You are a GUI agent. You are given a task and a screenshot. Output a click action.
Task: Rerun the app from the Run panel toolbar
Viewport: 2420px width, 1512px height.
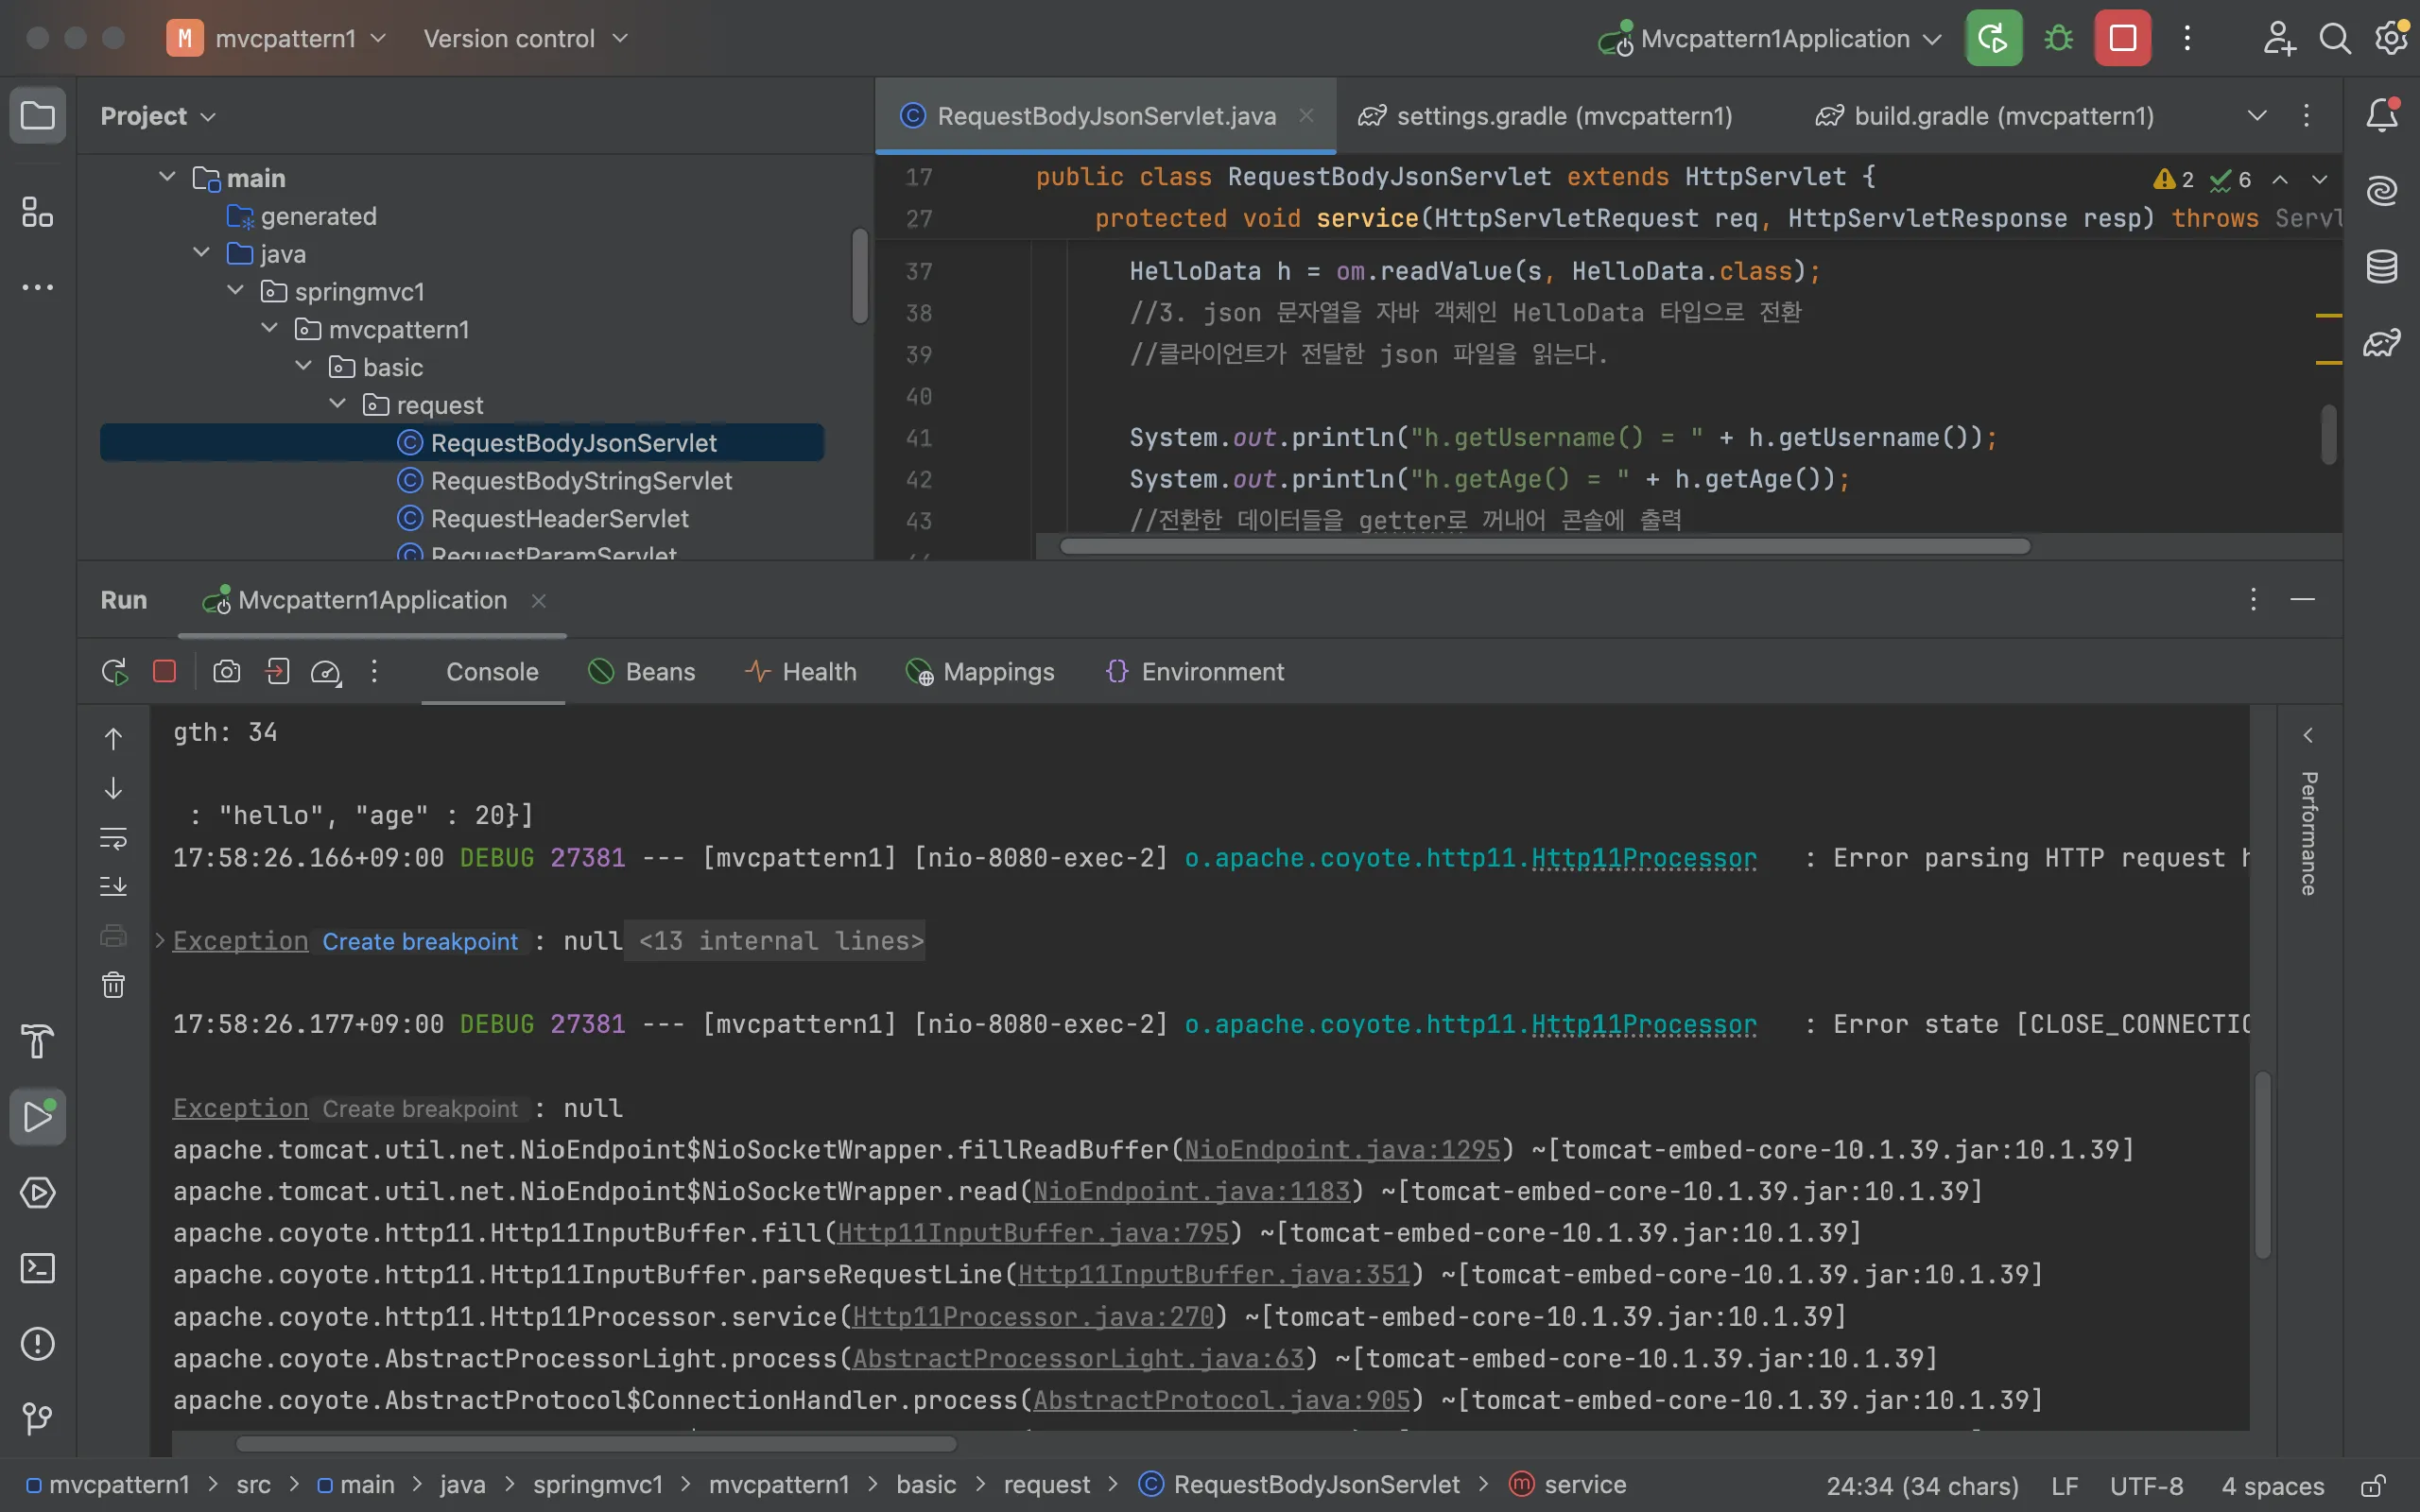(115, 671)
